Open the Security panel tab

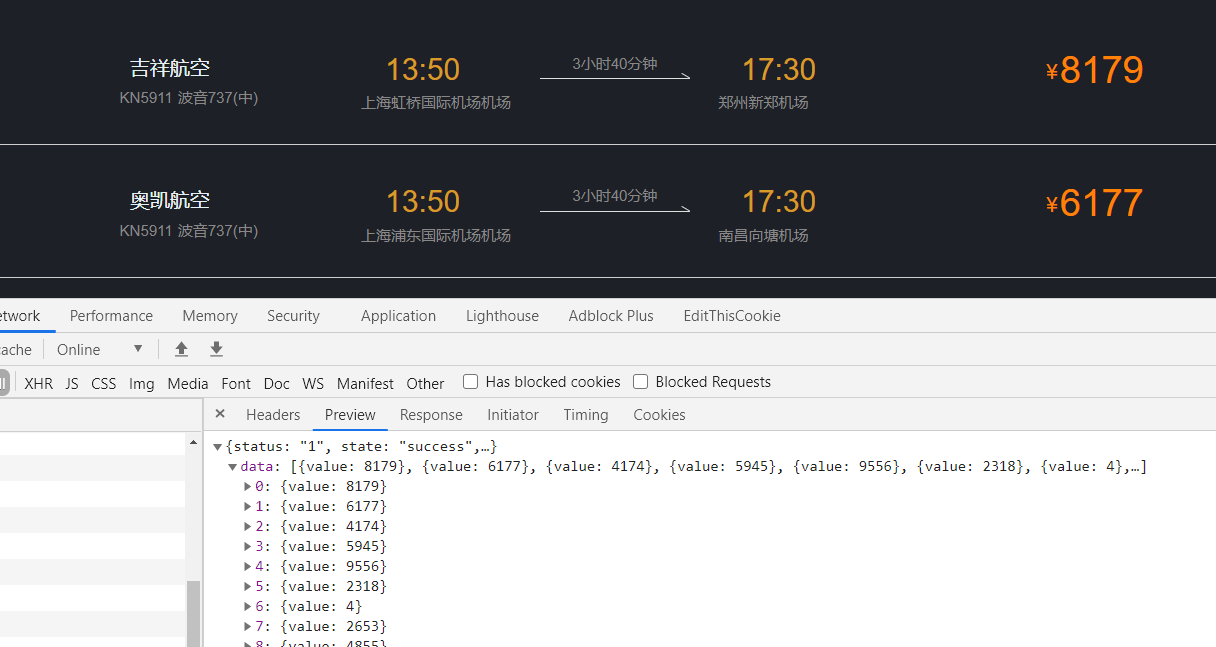coord(293,316)
